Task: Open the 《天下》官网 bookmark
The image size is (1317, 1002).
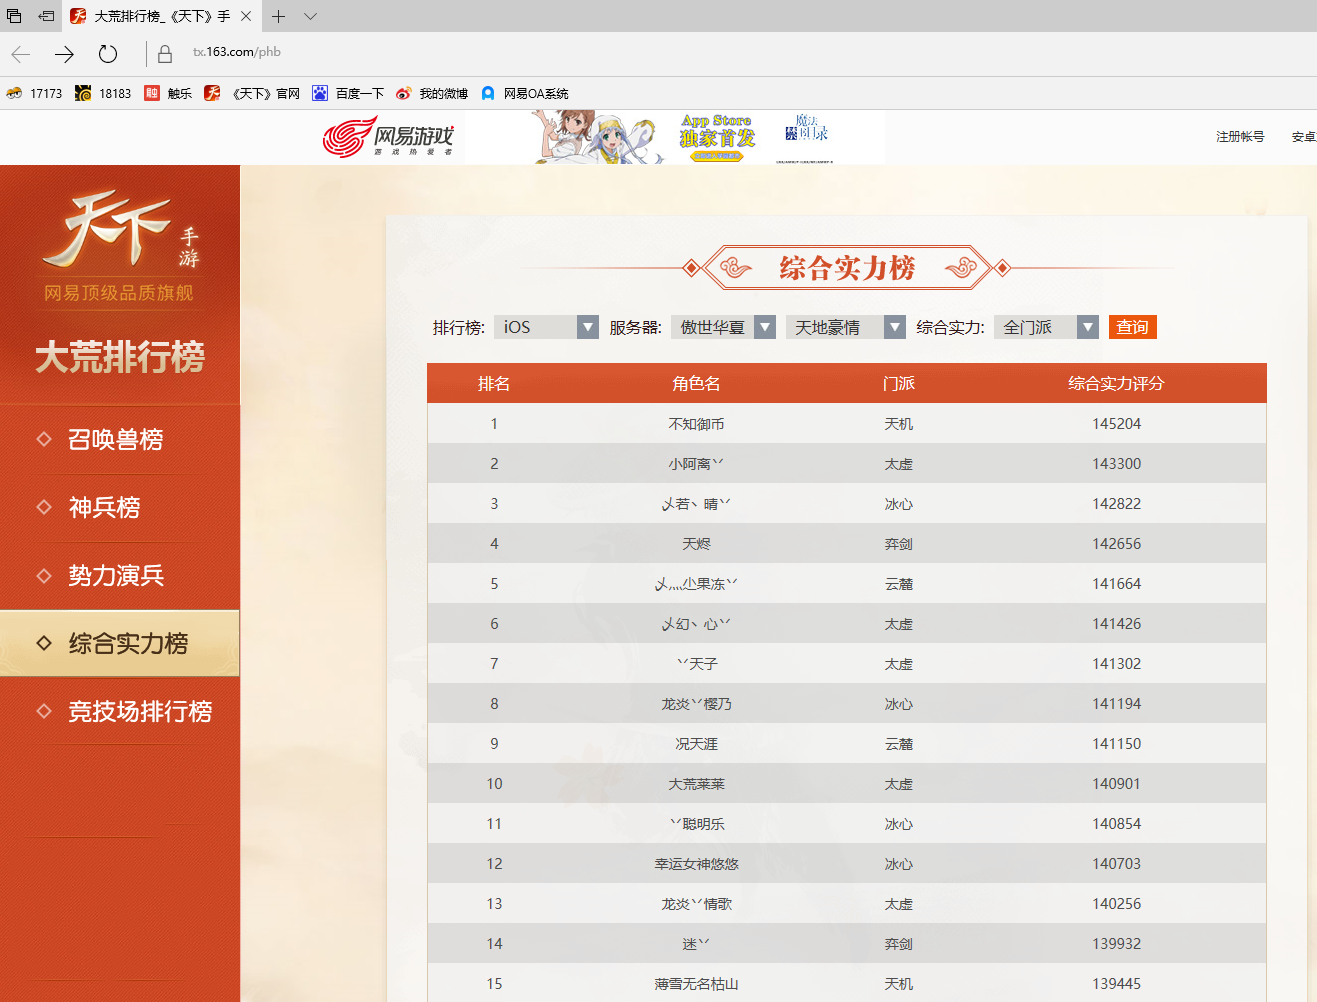Action: [252, 93]
